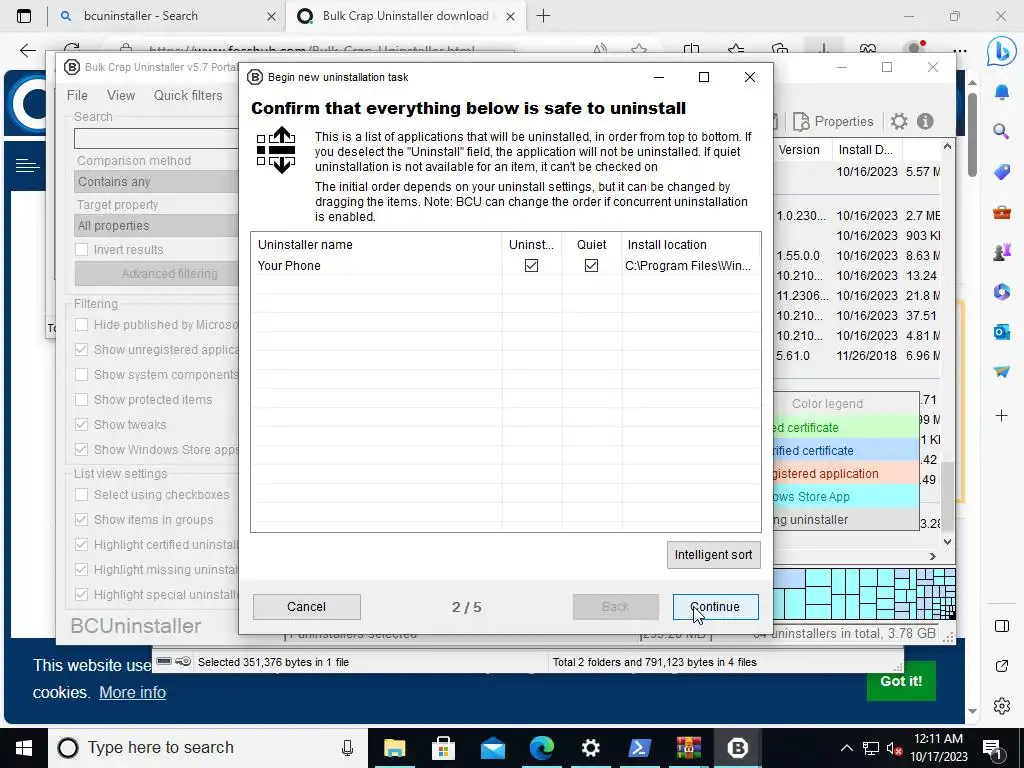The image size is (1024, 768).
Task: Open BCU settings gear icon
Action: pos(899,121)
